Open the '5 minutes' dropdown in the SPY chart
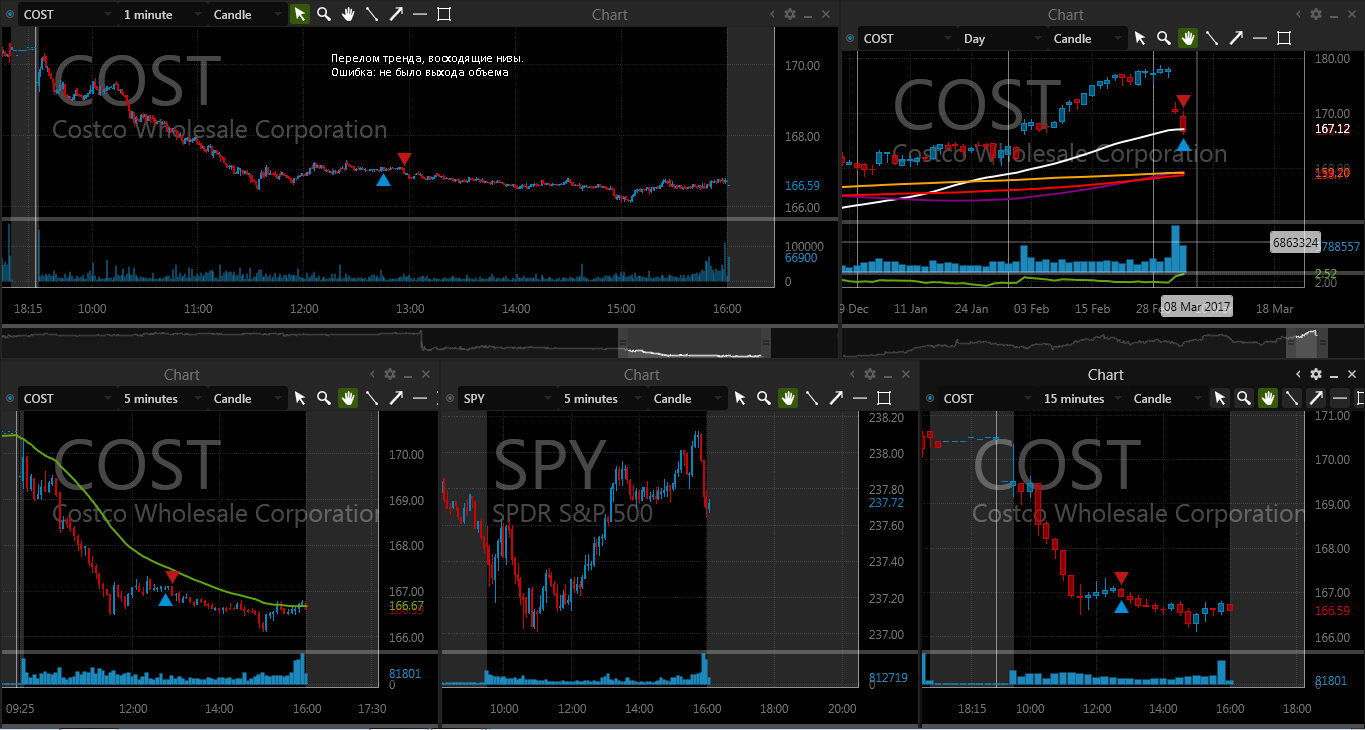Screen dimensions: 1365x730 [x=603, y=398]
